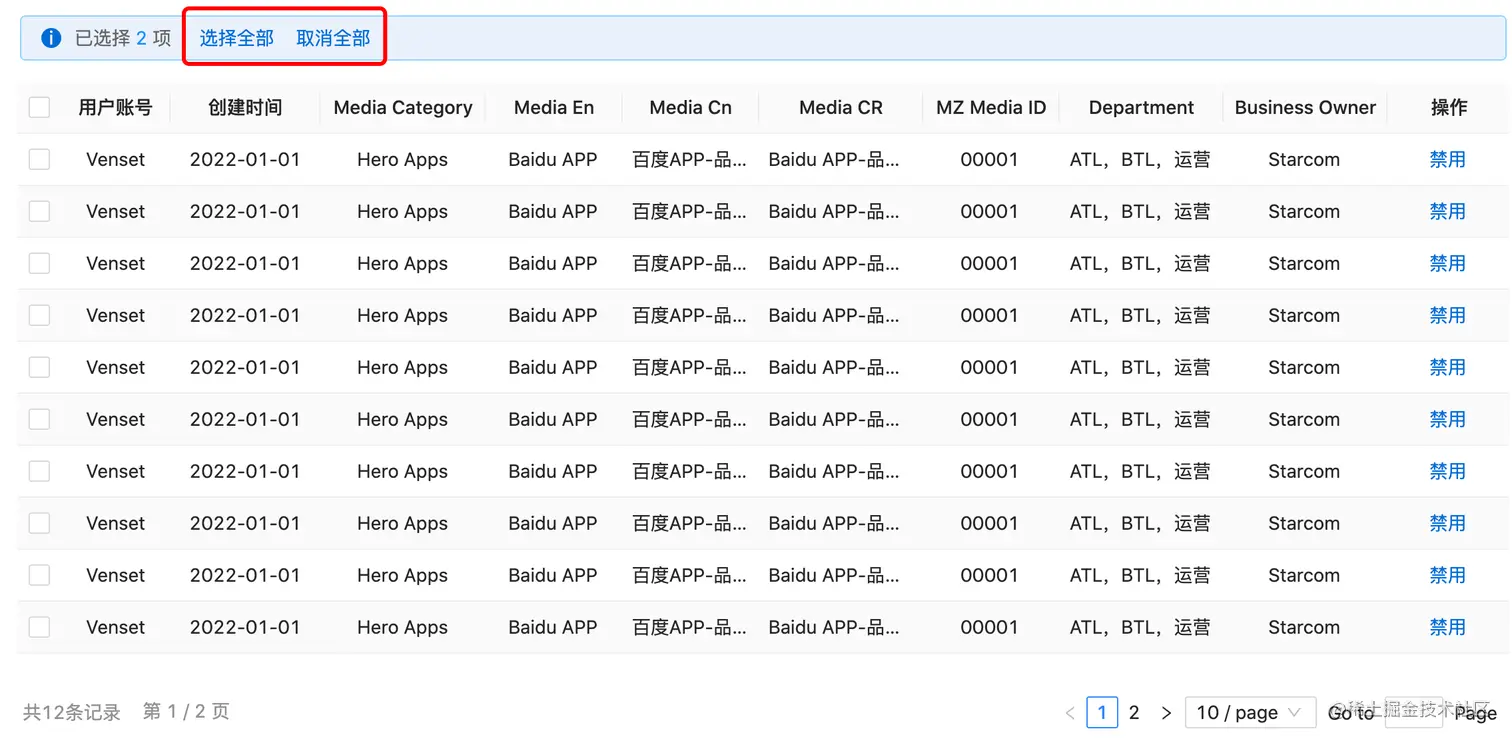1512x741 pixels.
Task: Click the MZ Media ID column header
Action: [x=991, y=107]
